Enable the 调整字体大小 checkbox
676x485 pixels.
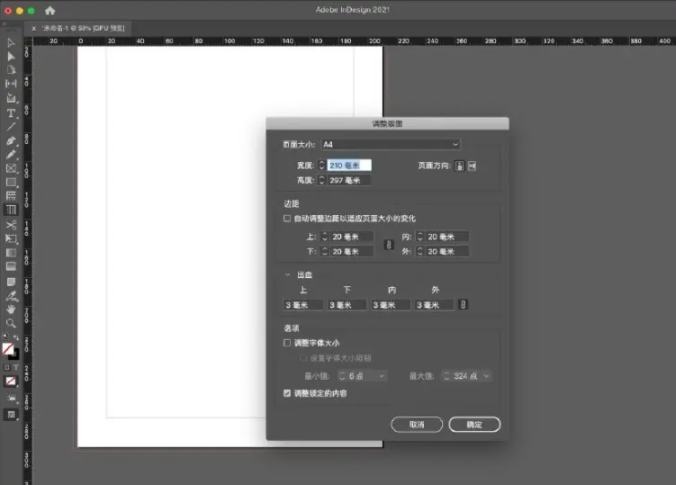[x=288, y=342]
